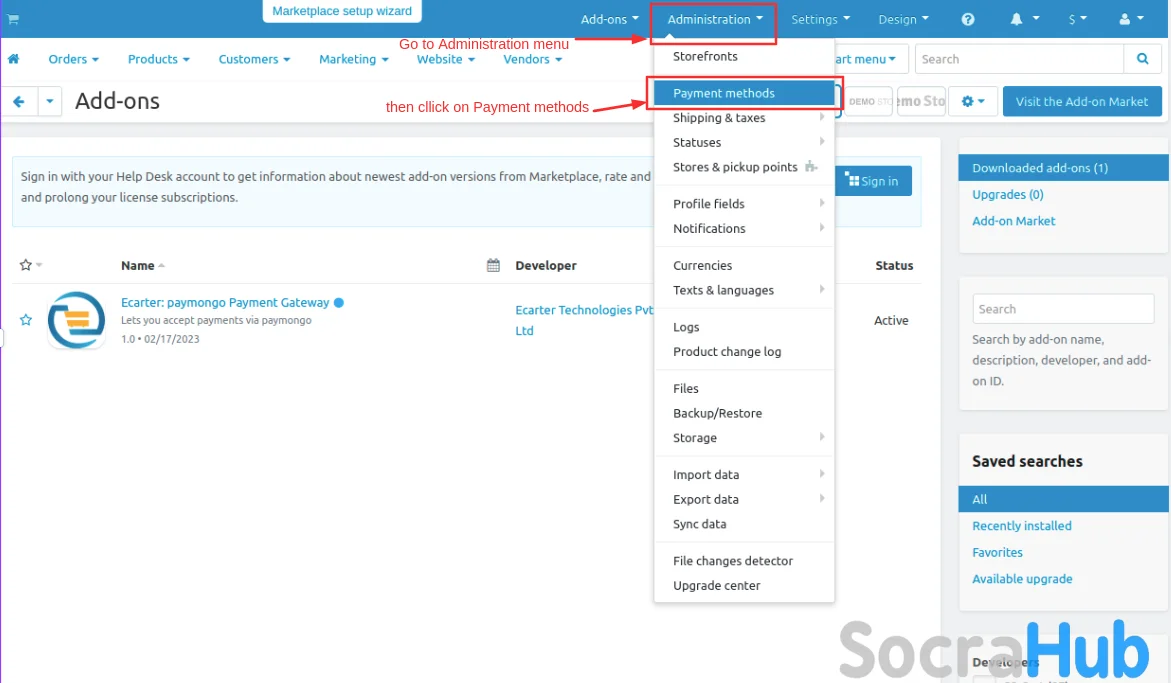Open the help question mark icon
The width and height of the screenshot is (1171, 683).
point(967,19)
